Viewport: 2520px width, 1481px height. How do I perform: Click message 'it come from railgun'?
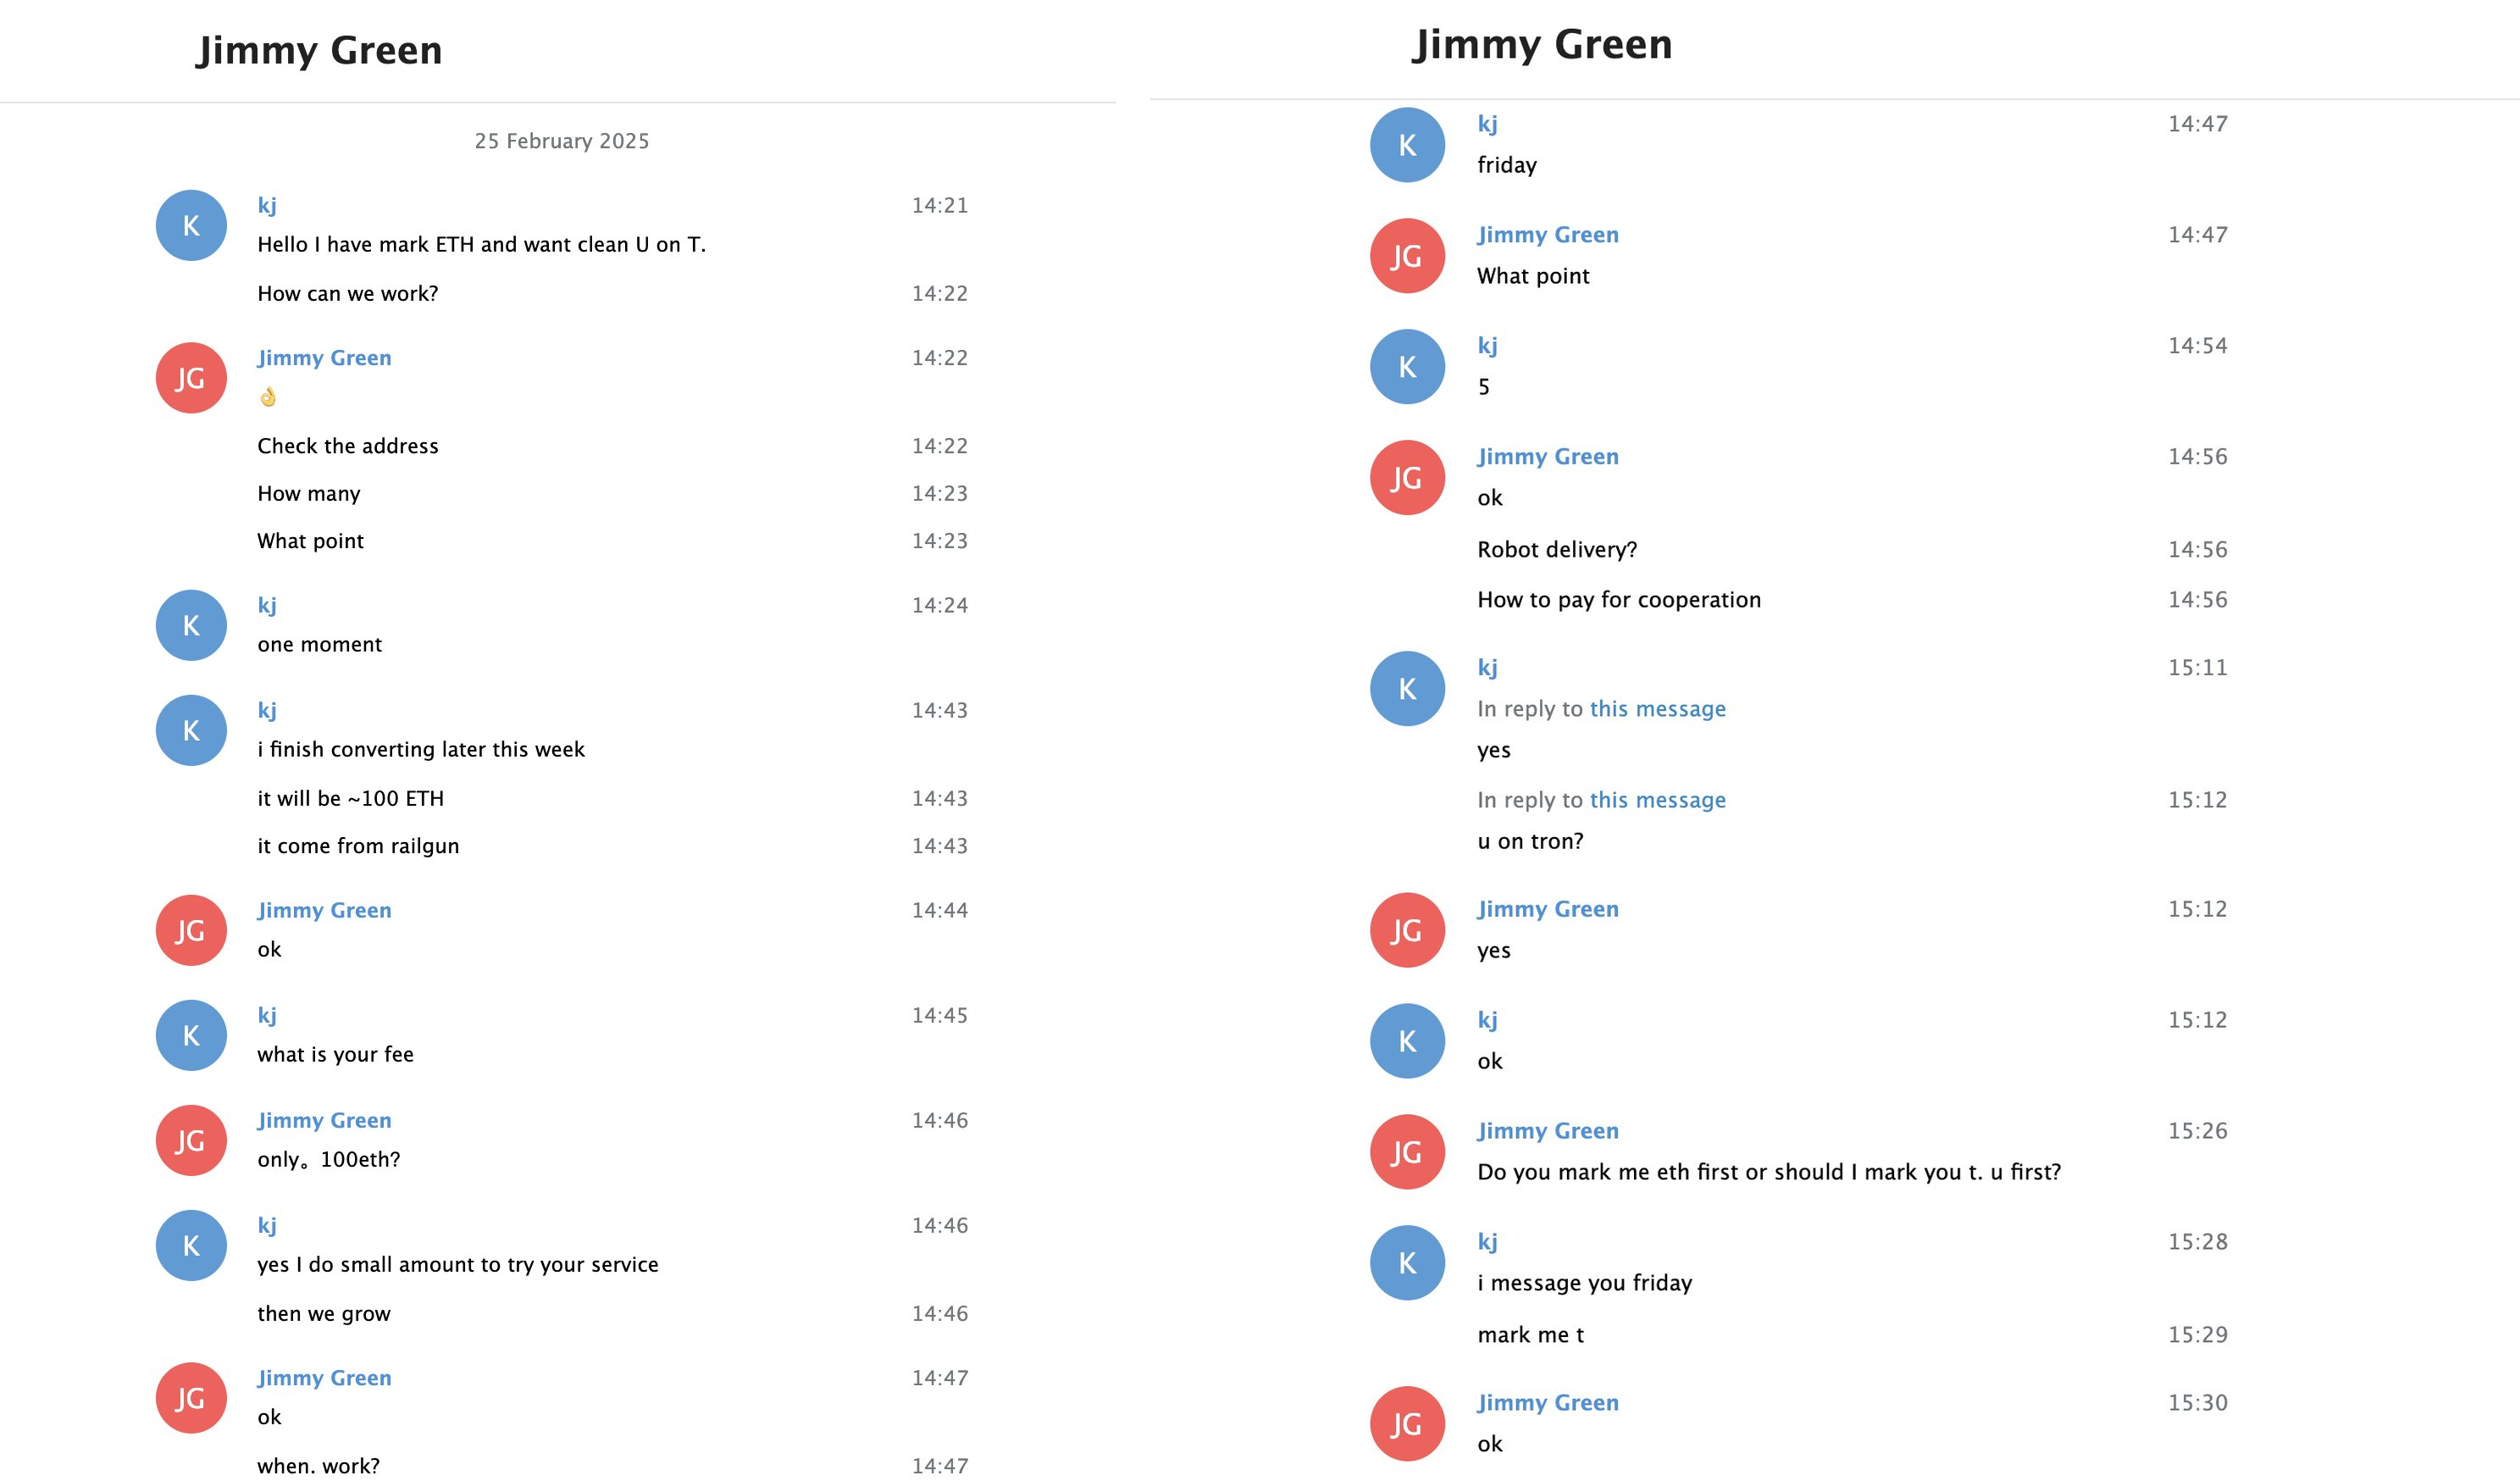coord(358,846)
